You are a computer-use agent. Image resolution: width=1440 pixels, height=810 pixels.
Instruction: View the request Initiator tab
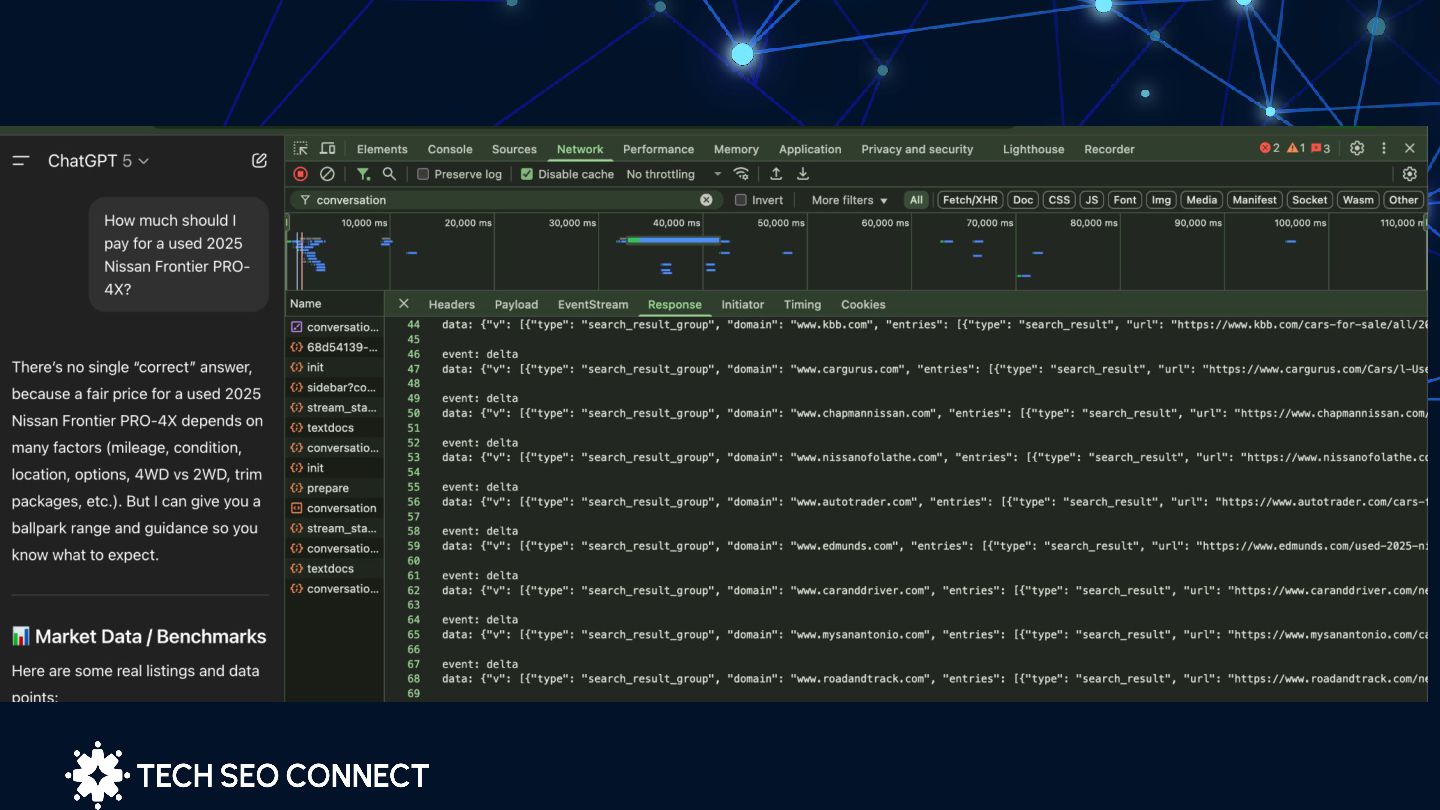[x=742, y=304]
